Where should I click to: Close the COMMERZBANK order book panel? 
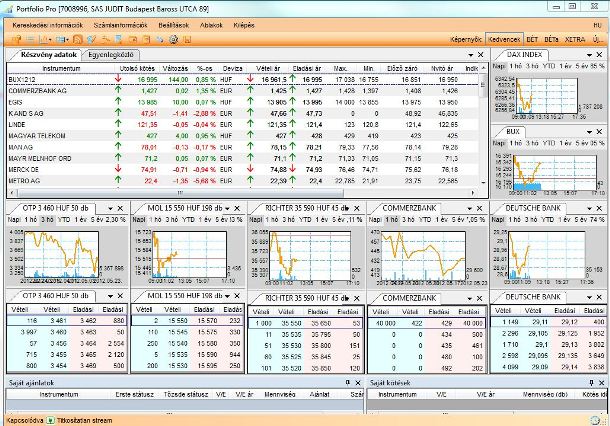click(479, 298)
